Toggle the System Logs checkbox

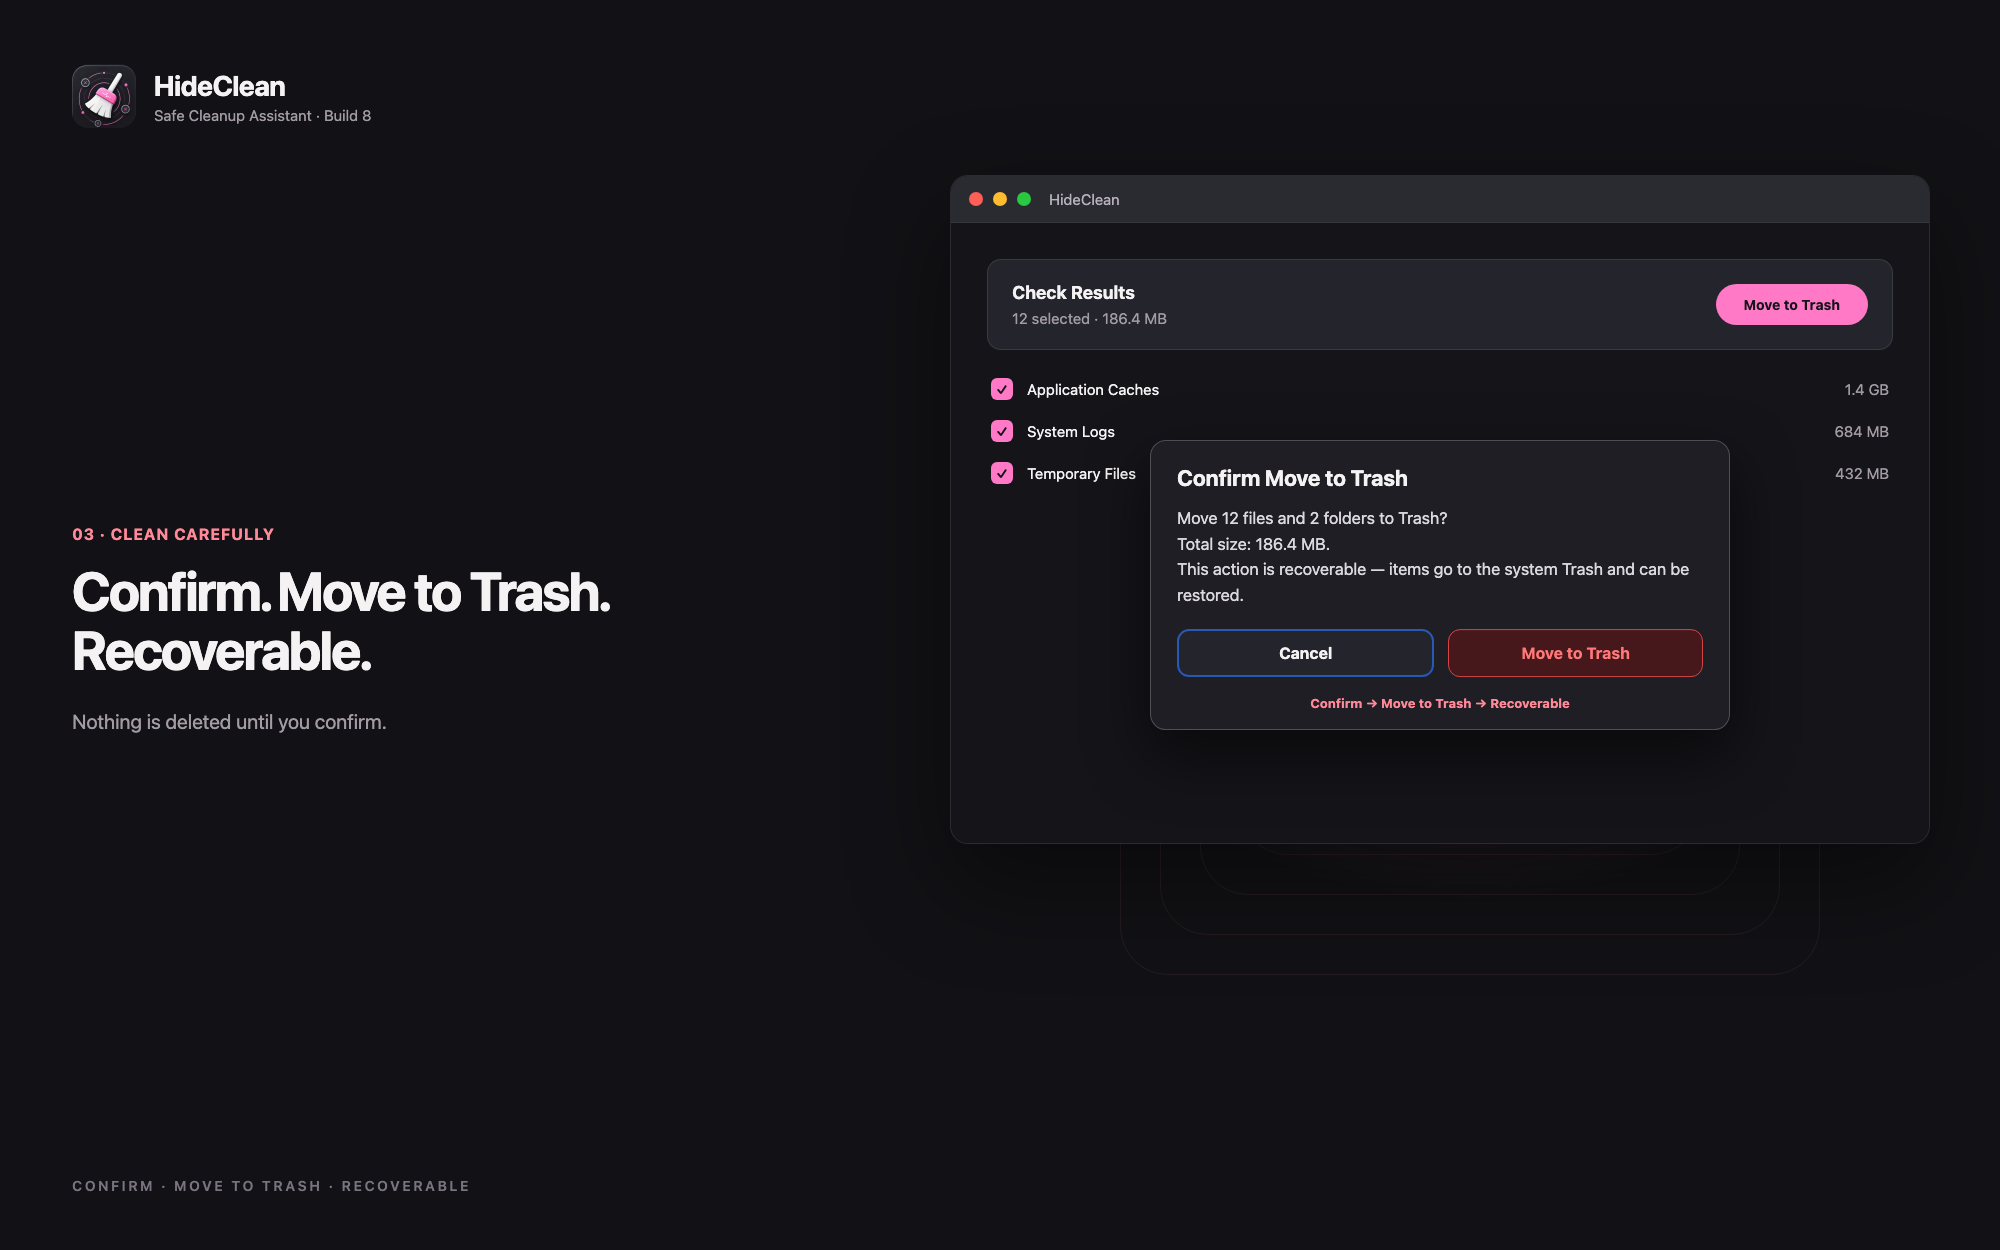pyautogui.click(x=1002, y=431)
